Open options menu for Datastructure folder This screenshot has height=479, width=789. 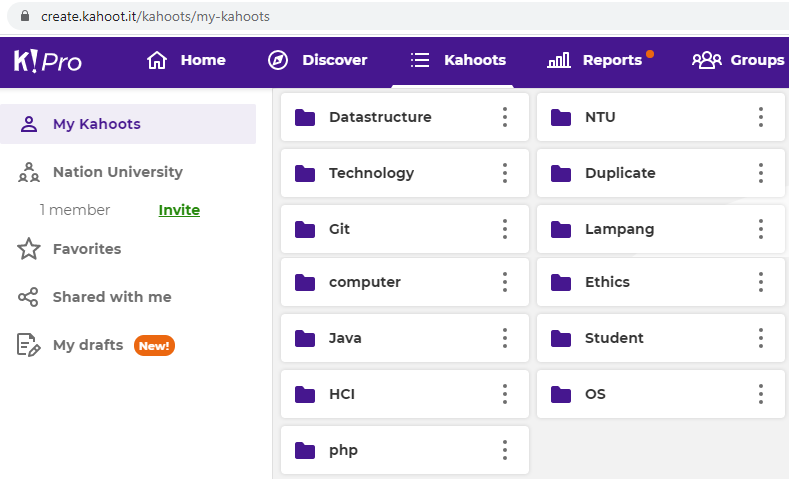(x=505, y=117)
